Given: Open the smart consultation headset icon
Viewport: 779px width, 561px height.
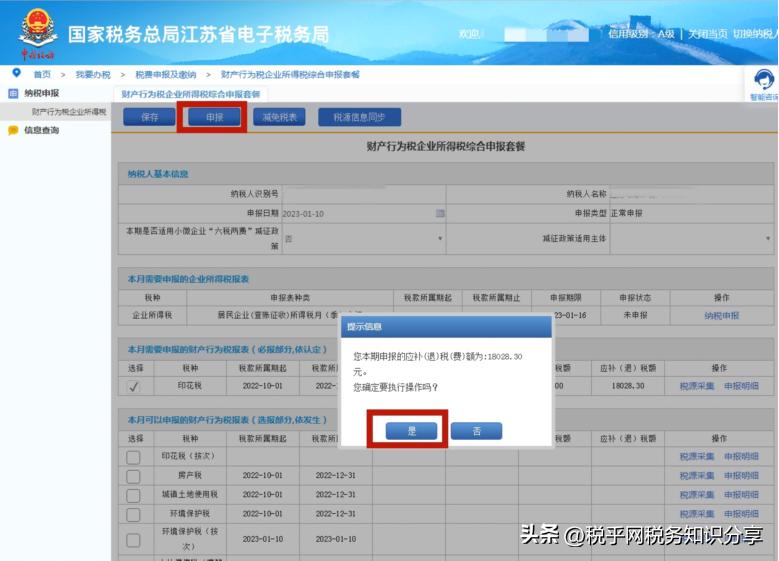Looking at the screenshot, I should (764, 80).
